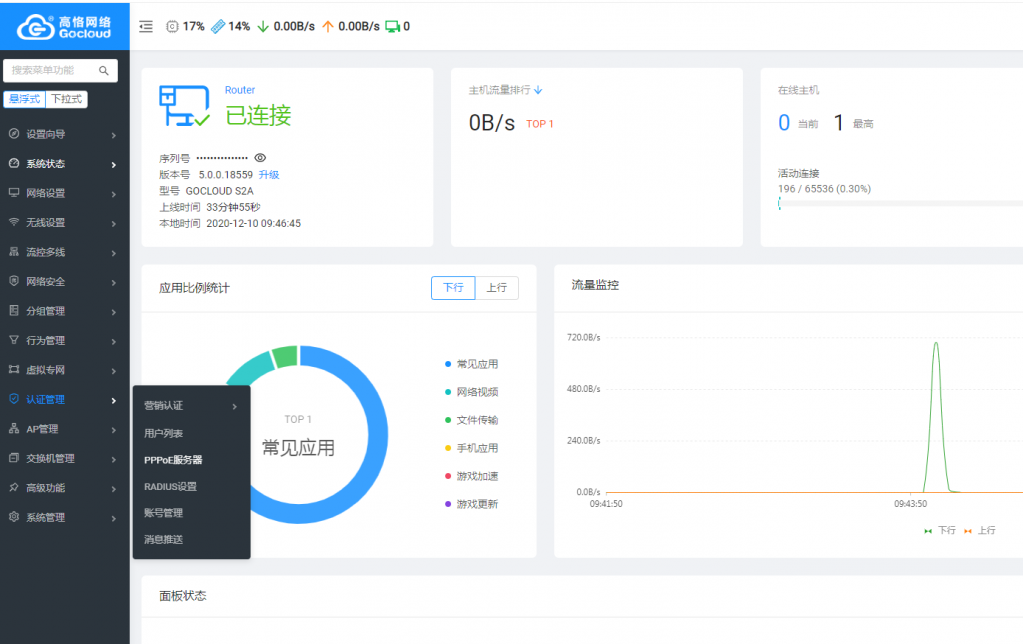Open PPPoE服务器 from the flyout menu
Screen dimensions: 1023x644
tap(173, 460)
